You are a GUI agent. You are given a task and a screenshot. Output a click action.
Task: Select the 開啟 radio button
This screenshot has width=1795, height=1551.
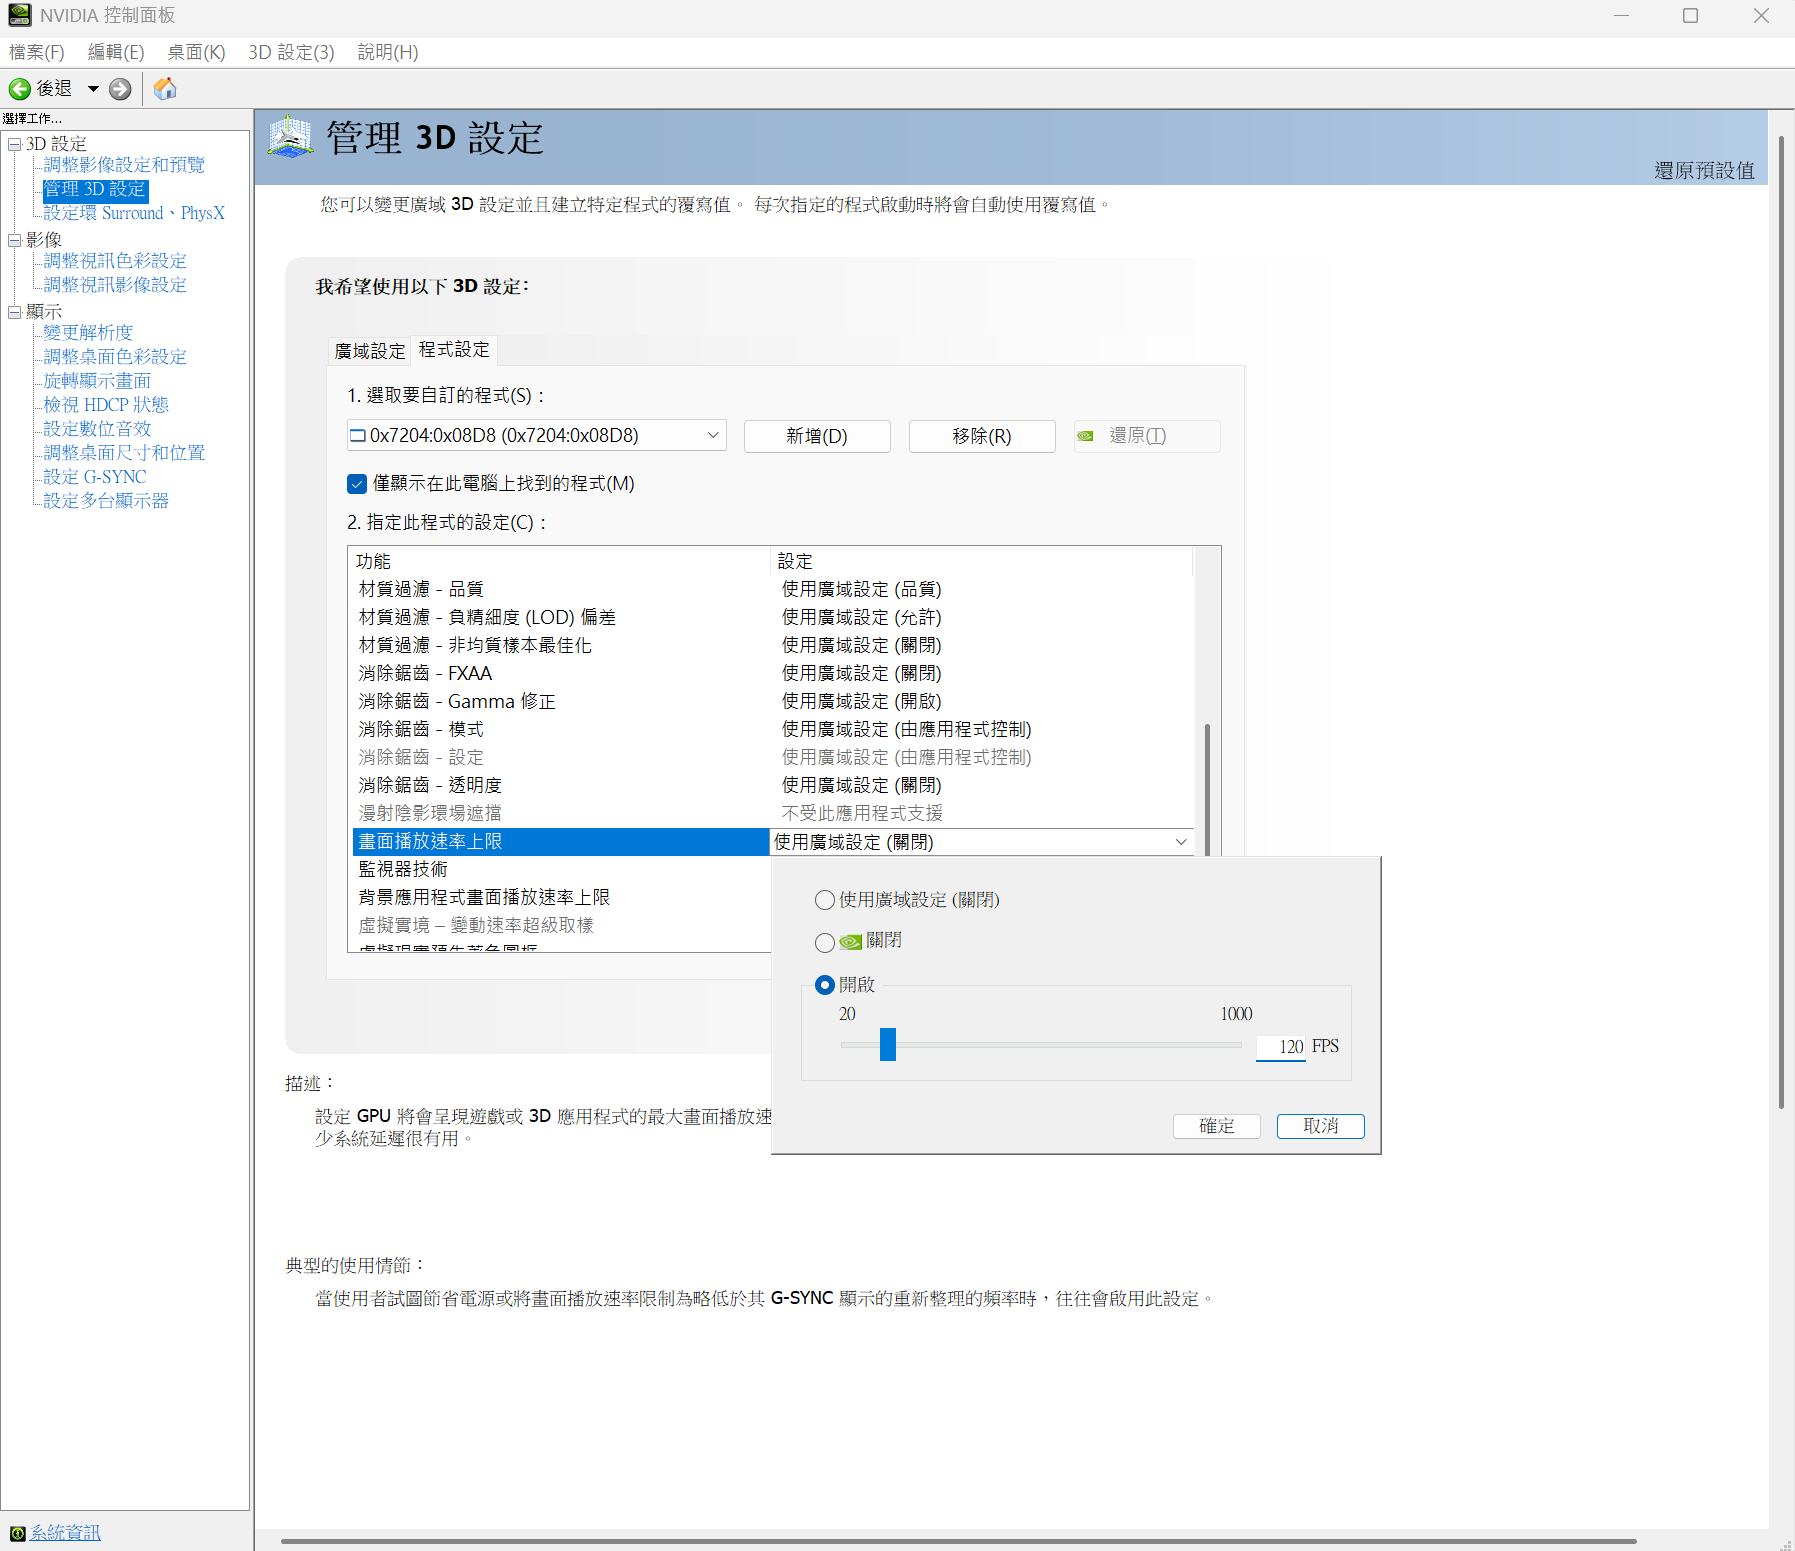[x=825, y=985]
